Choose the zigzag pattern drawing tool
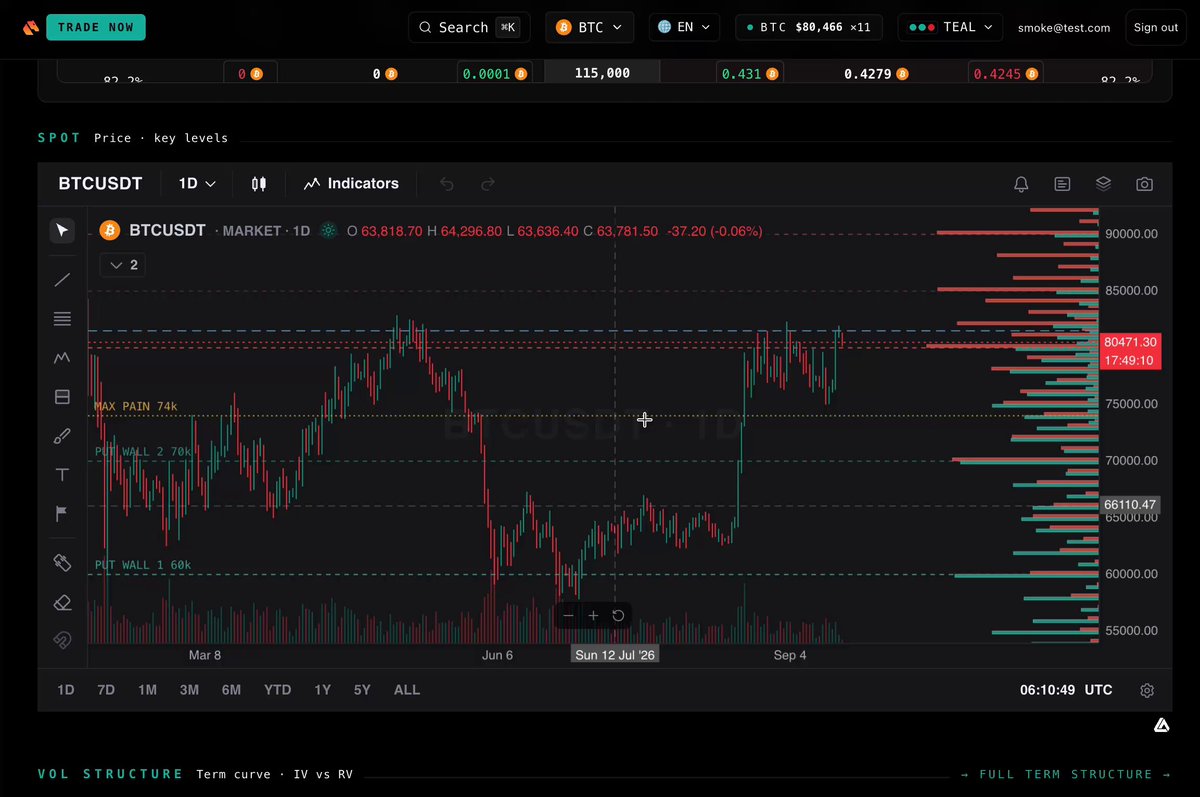1200x797 pixels. [x=62, y=358]
